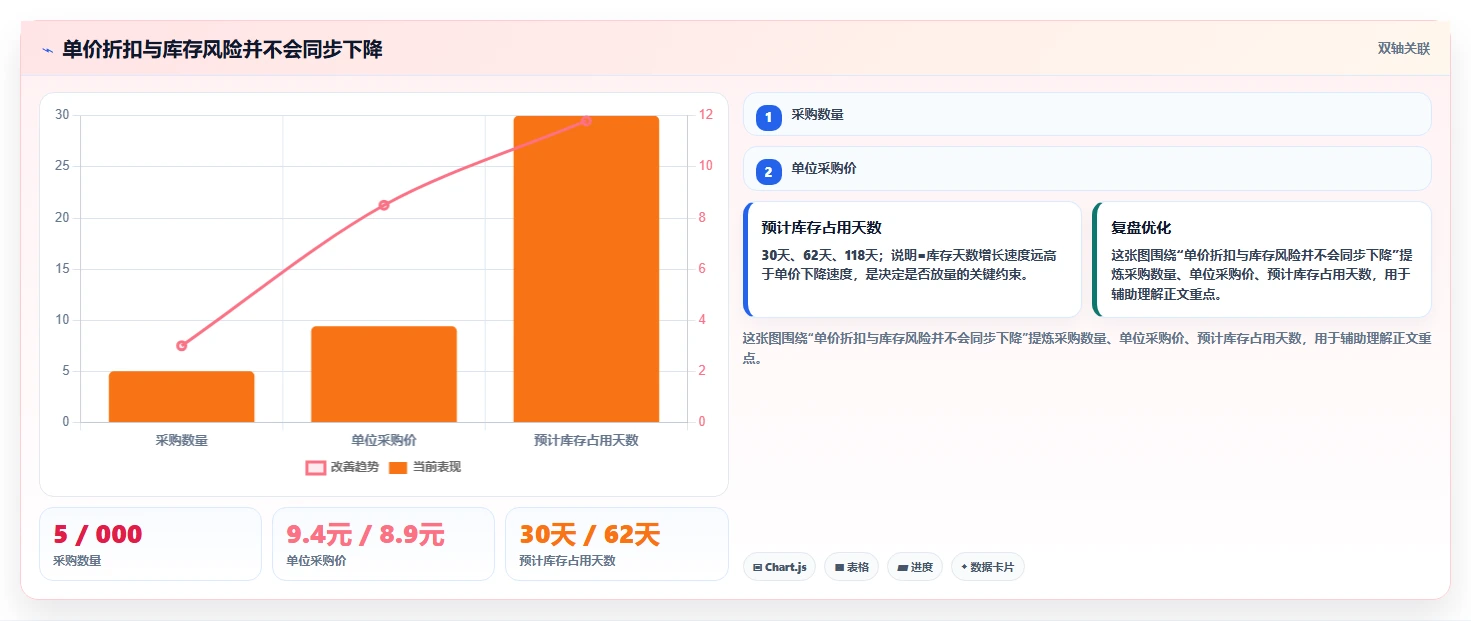Click the left axis value 30
Viewport: 1471px width, 621px height.
tap(62, 115)
